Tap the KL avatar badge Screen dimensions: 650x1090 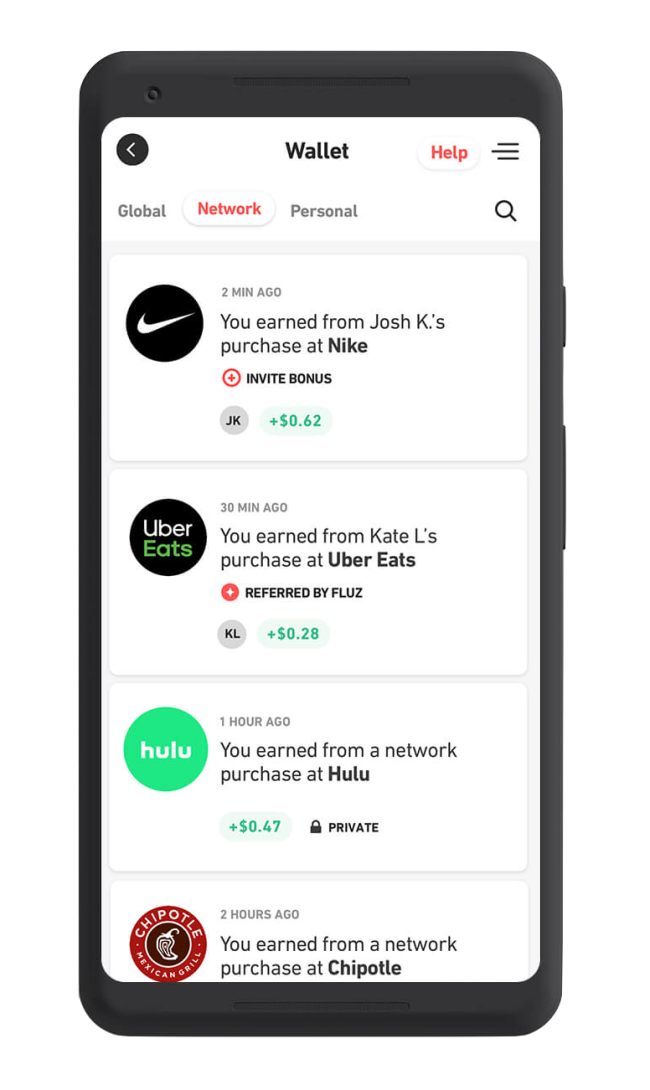pos(232,634)
